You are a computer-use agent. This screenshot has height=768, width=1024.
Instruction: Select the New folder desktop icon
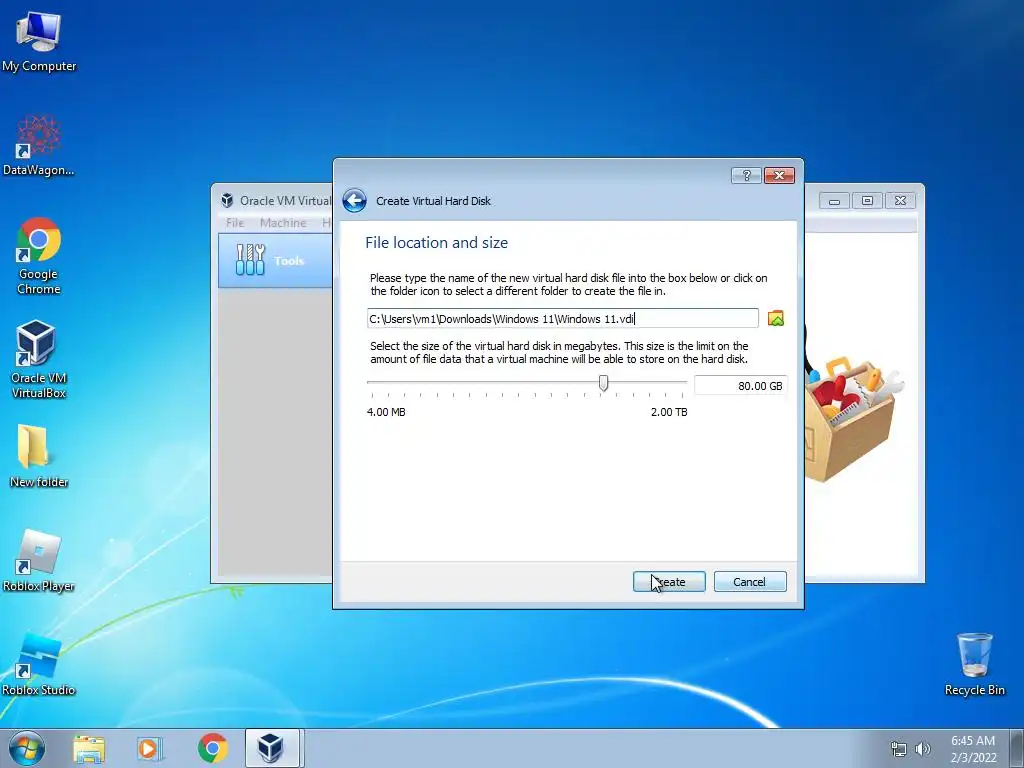[39, 456]
